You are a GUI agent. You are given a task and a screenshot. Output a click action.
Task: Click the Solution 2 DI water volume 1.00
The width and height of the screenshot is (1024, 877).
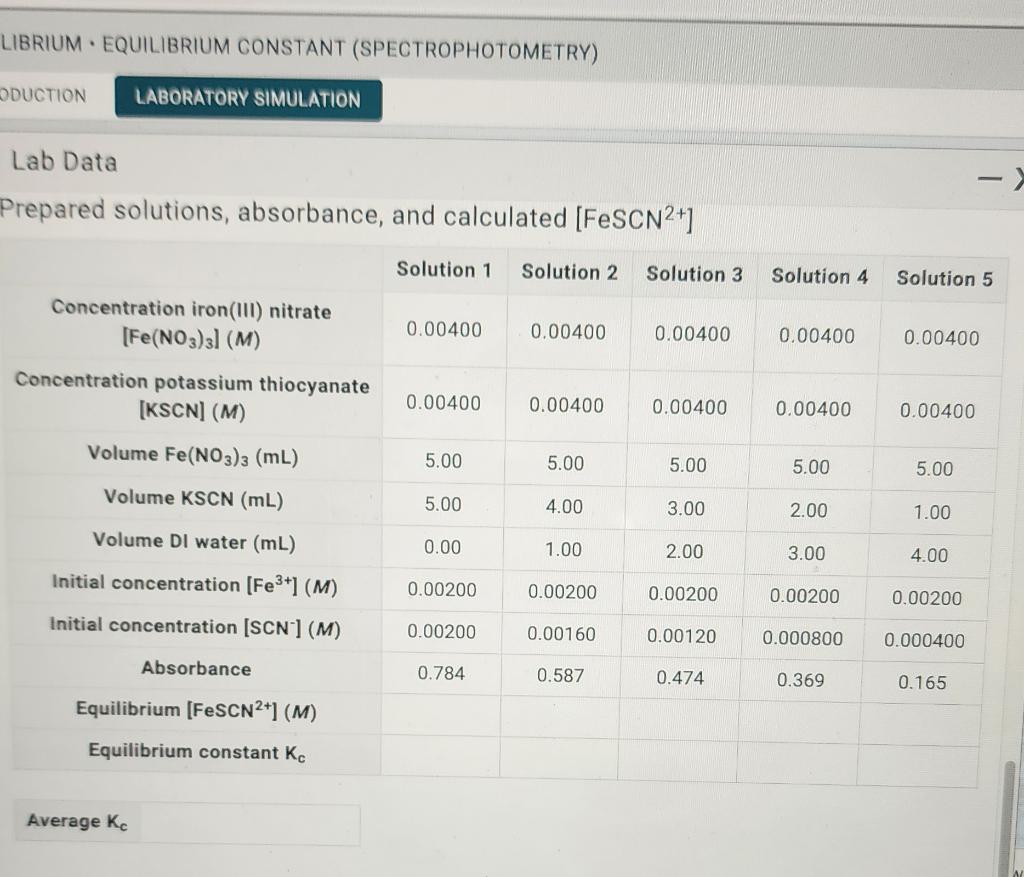click(x=561, y=548)
